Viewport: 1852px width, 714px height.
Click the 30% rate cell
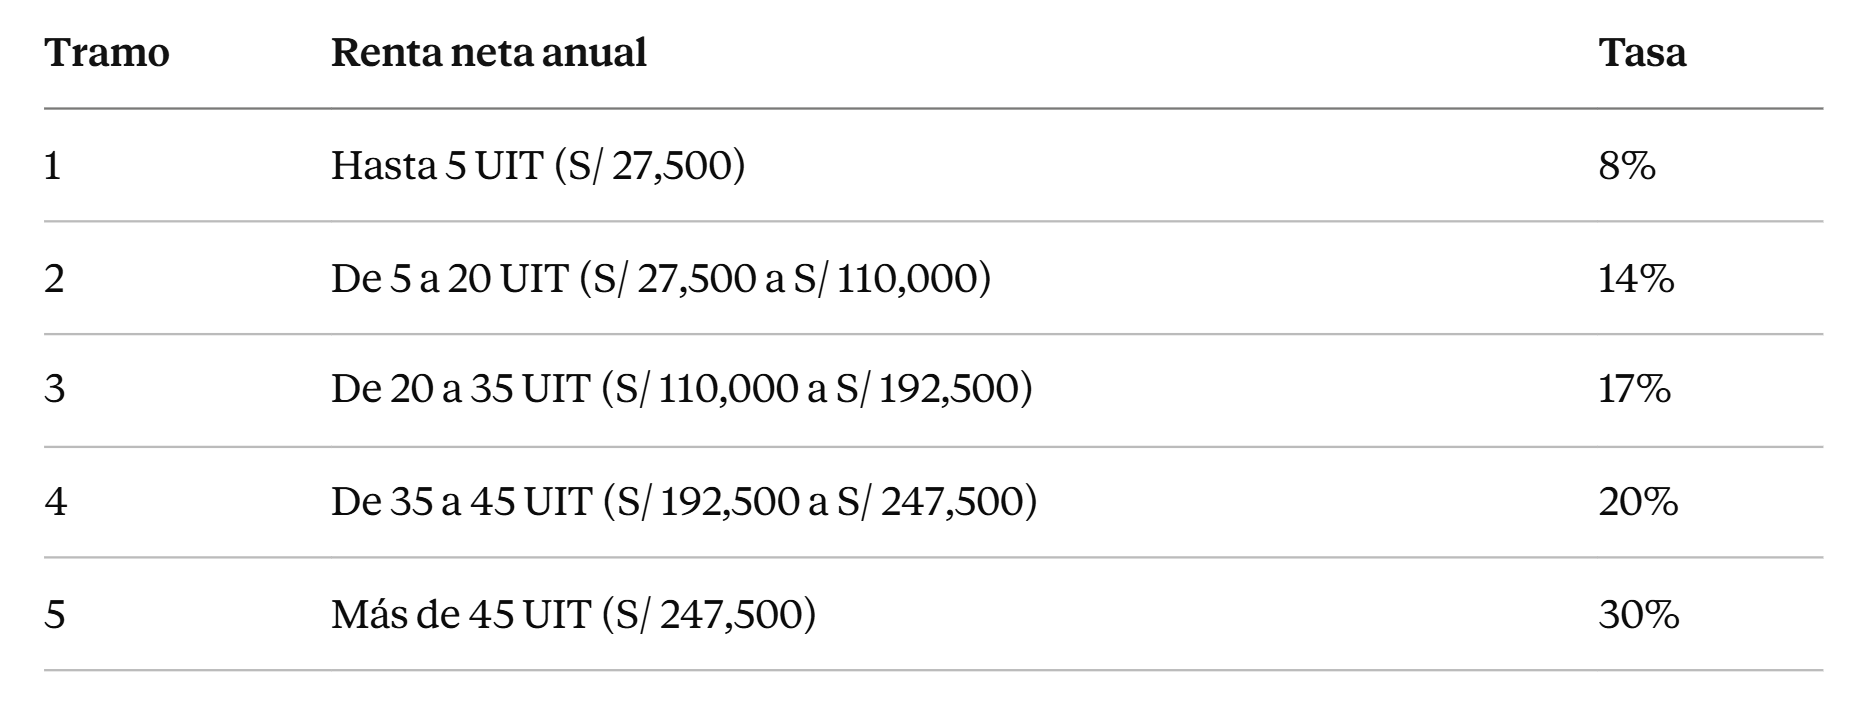click(1638, 613)
